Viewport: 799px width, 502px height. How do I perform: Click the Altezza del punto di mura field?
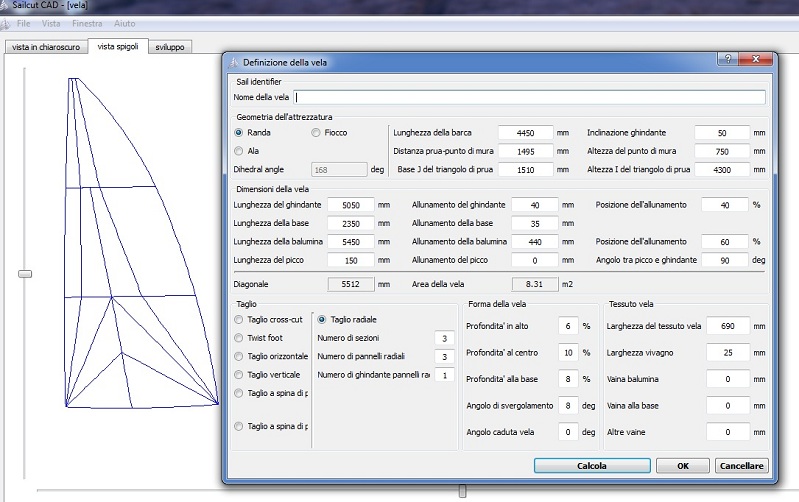point(722,151)
